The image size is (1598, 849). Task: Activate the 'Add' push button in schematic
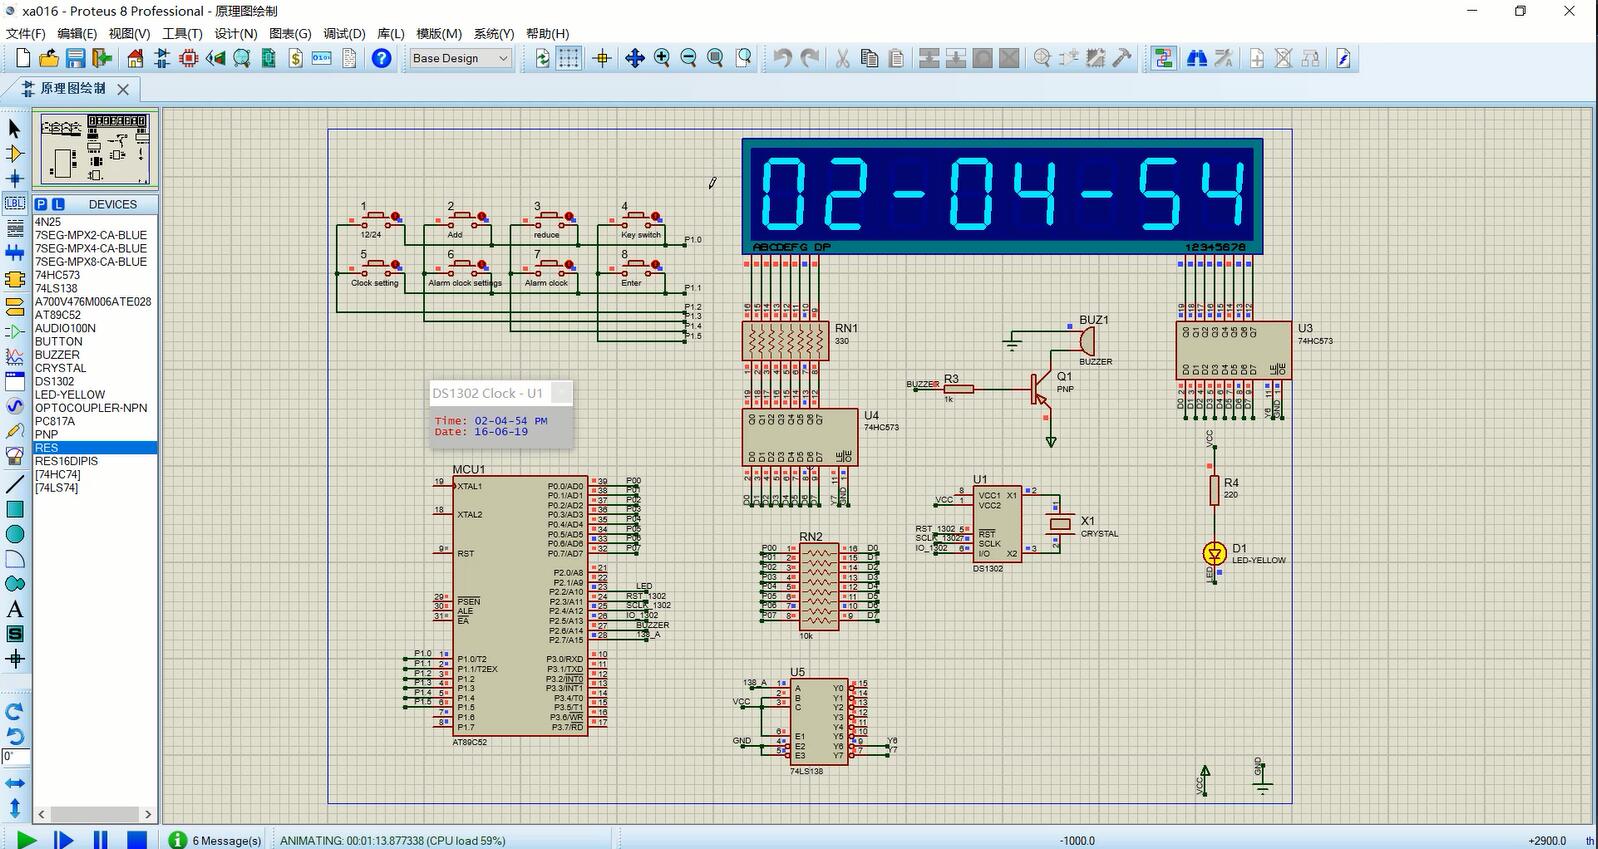[463, 217]
